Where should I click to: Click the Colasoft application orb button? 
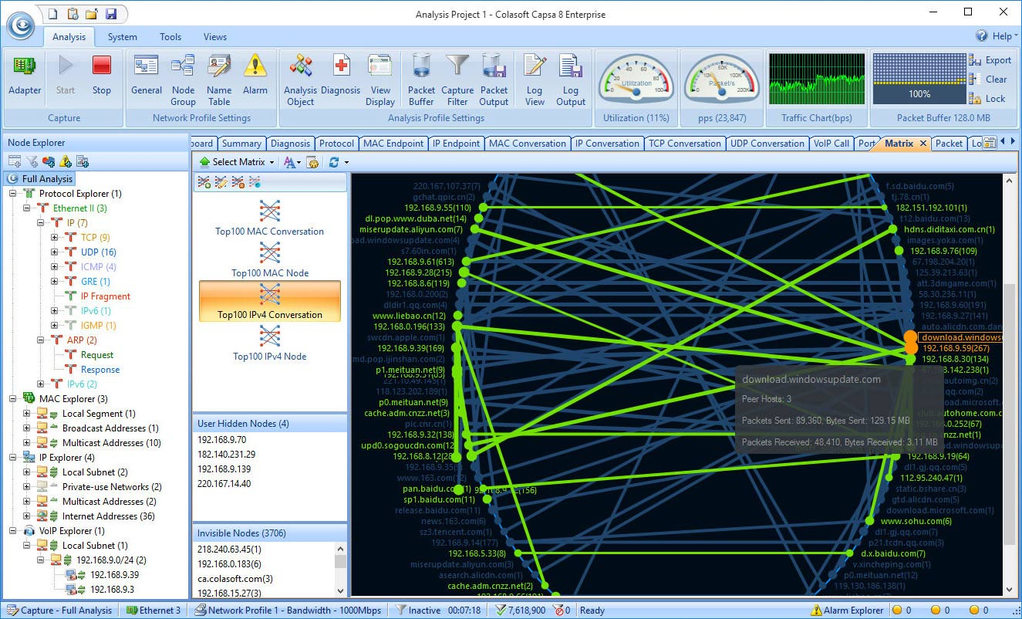tap(22, 25)
